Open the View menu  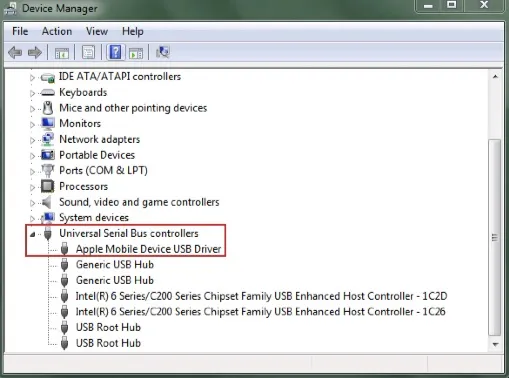97,31
